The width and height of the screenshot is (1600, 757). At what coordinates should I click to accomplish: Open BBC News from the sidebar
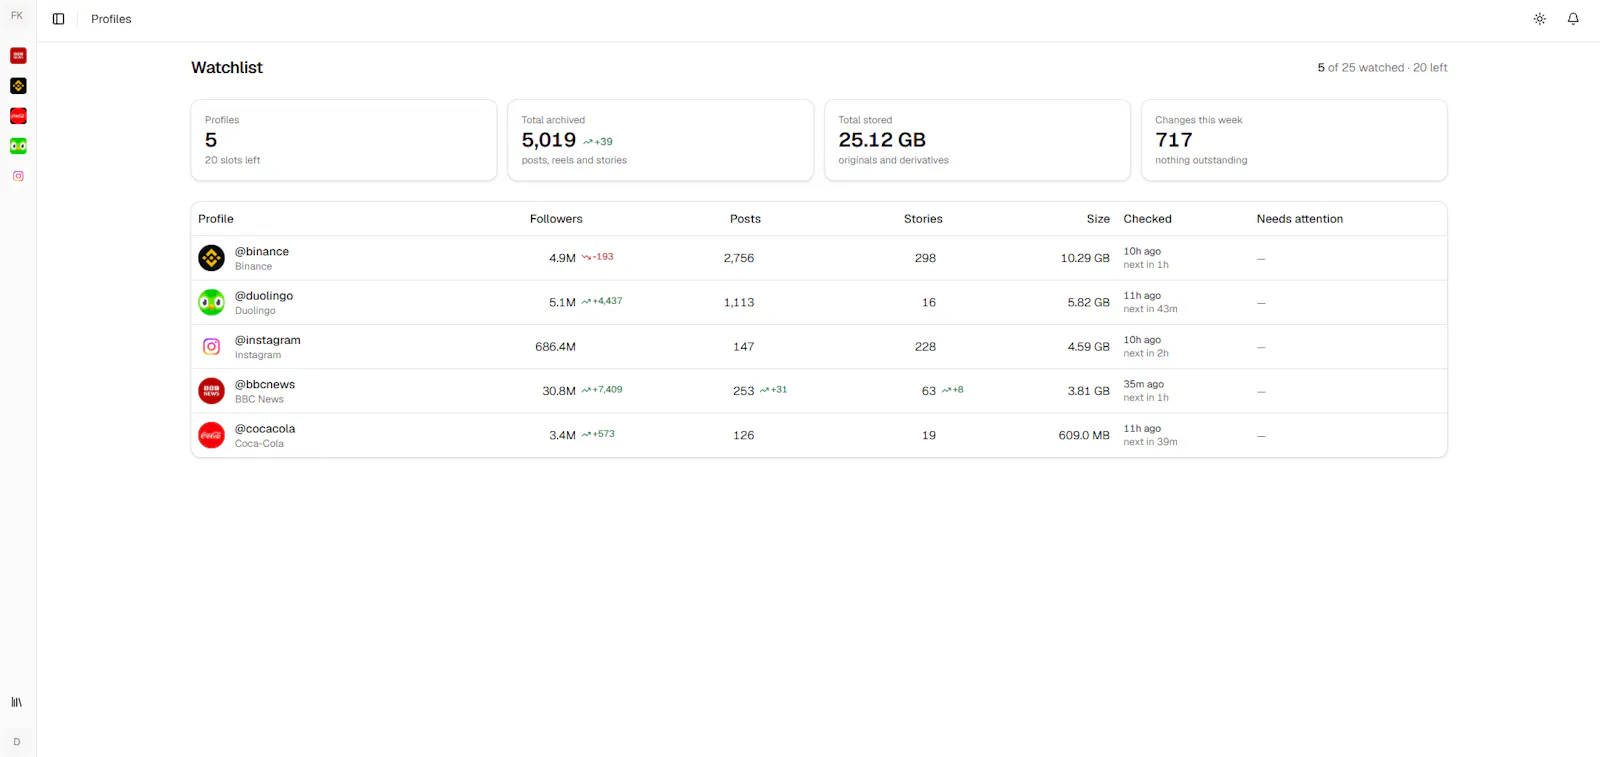coord(18,56)
